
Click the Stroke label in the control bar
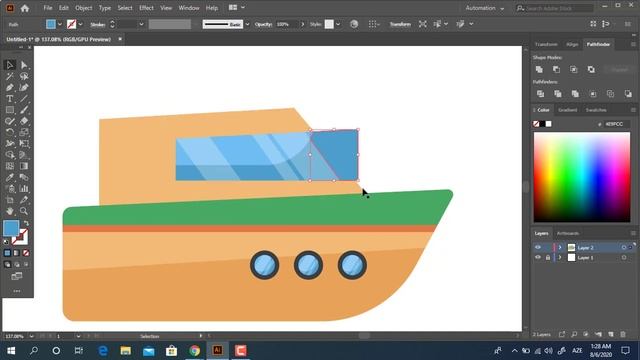pos(98,24)
